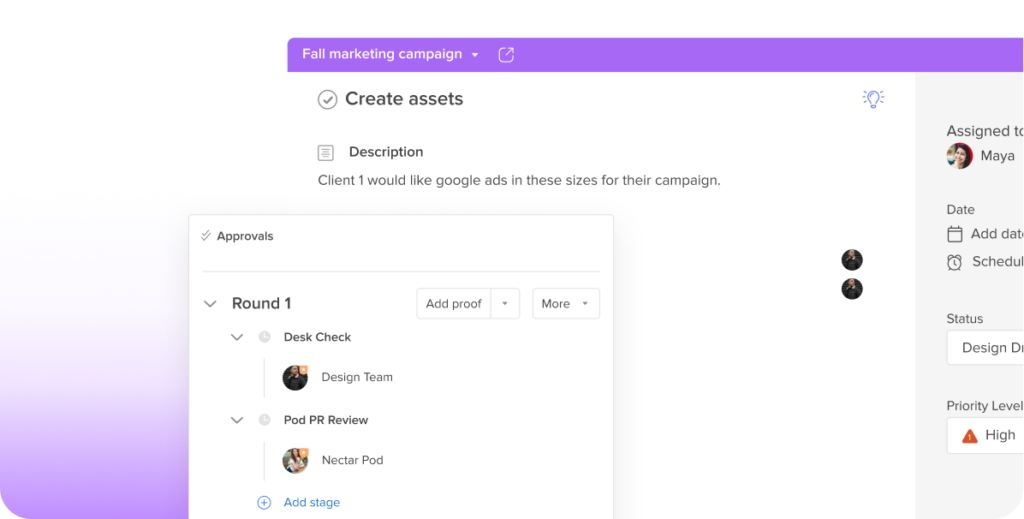Click the alarm clock Schedule icon
The image size is (1024, 519).
955,262
